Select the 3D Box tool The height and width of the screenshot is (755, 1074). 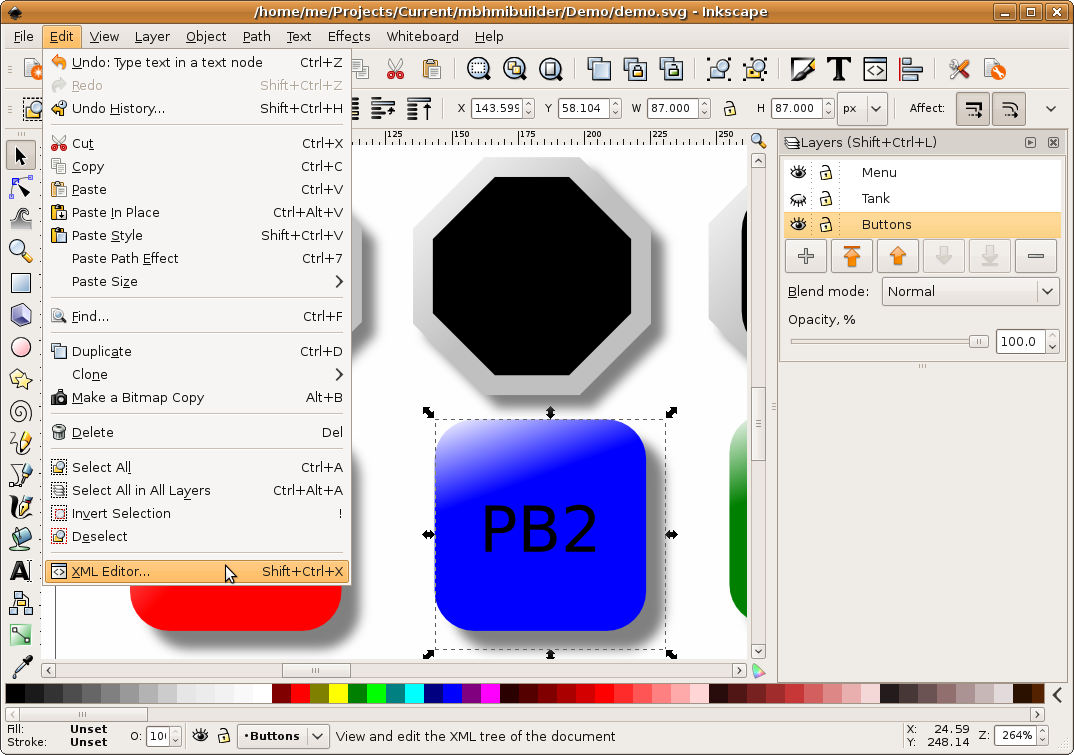point(21,315)
